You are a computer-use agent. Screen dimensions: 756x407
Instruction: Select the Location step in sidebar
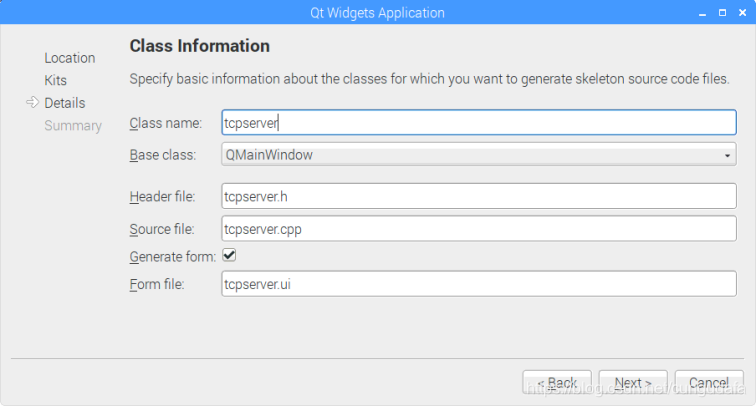coord(70,58)
